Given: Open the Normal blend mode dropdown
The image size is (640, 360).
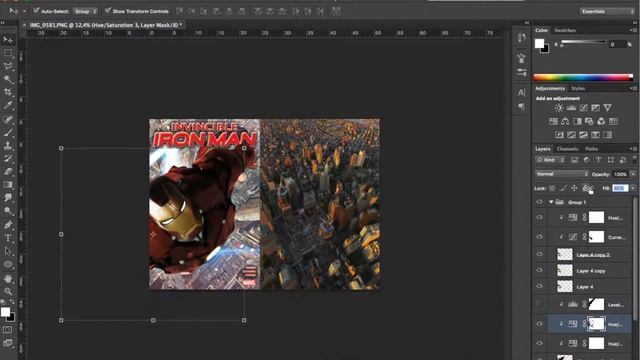Looking at the screenshot, I should pos(562,174).
